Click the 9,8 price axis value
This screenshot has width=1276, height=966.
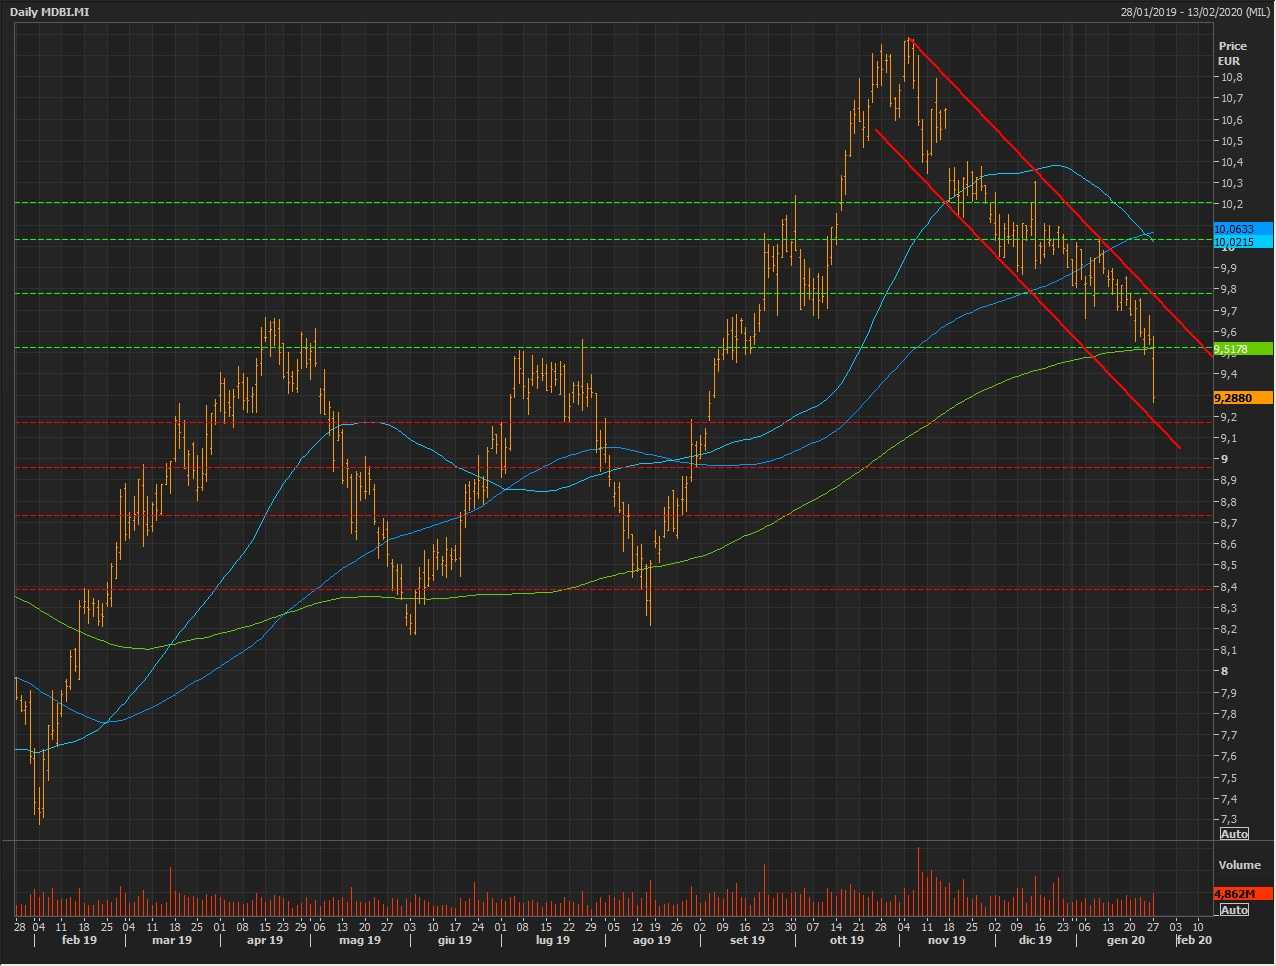1228,289
